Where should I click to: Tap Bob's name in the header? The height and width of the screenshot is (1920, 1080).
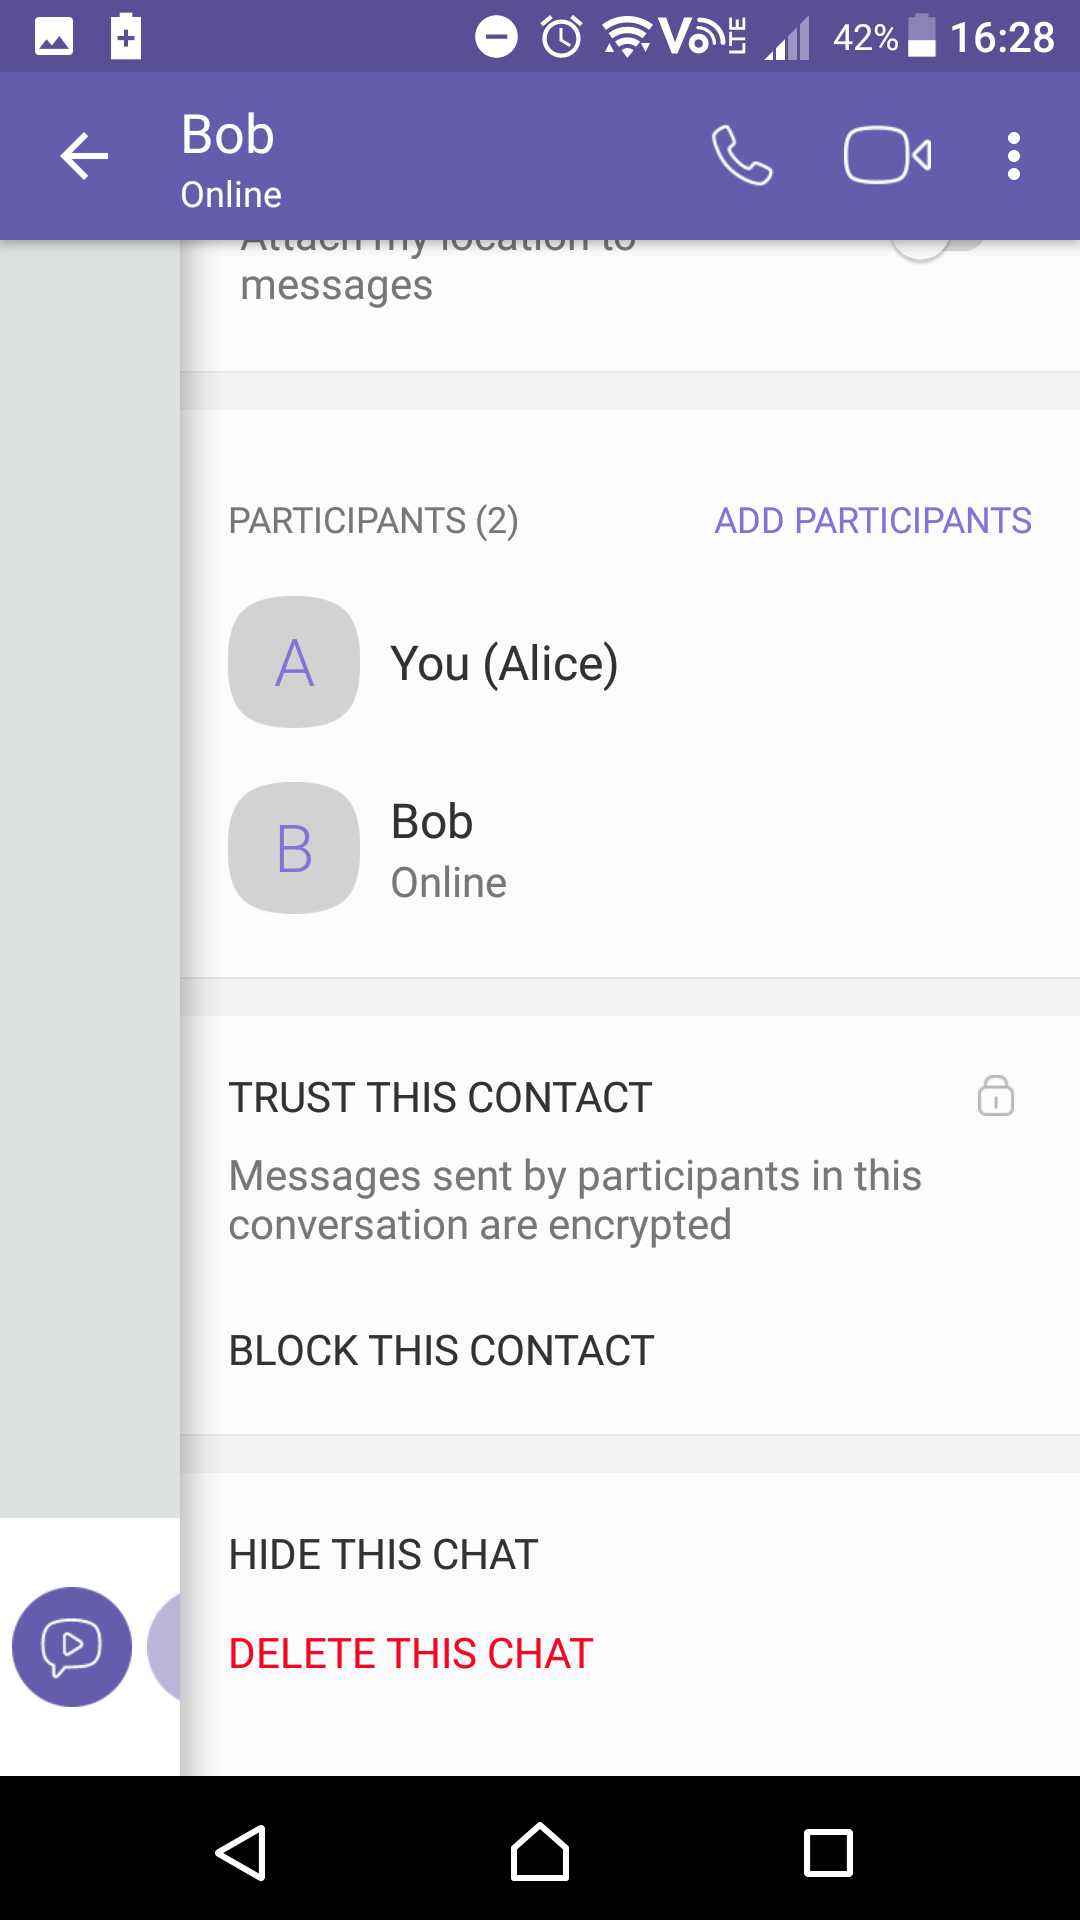pyautogui.click(x=228, y=135)
